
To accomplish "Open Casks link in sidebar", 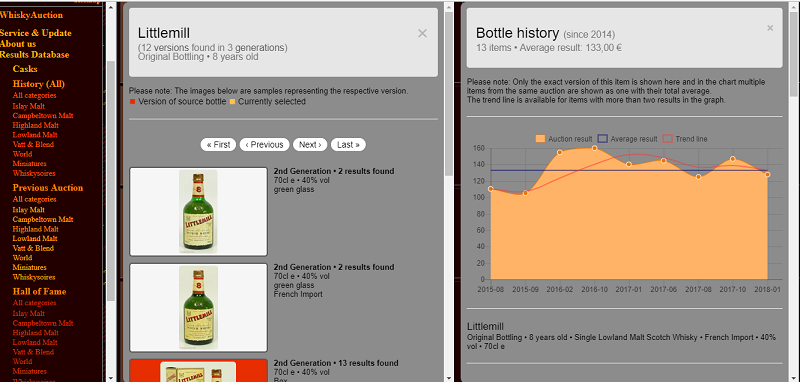I will [25, 69].
